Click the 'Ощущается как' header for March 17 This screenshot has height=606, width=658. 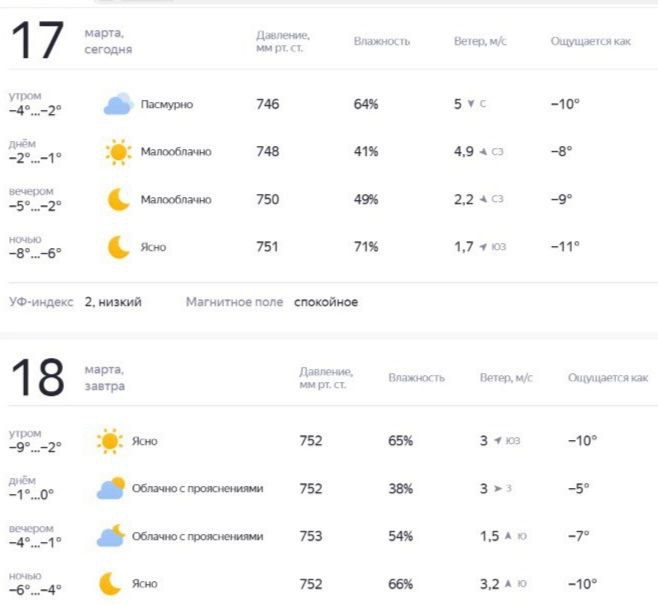[x=591, y=41]
